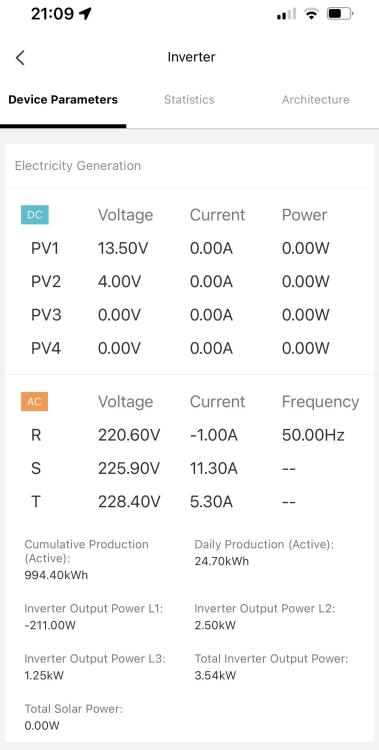Screen dimensions: 379x750
Task: Tap the R phase voltage 220.60V
Action: [129, 435]
